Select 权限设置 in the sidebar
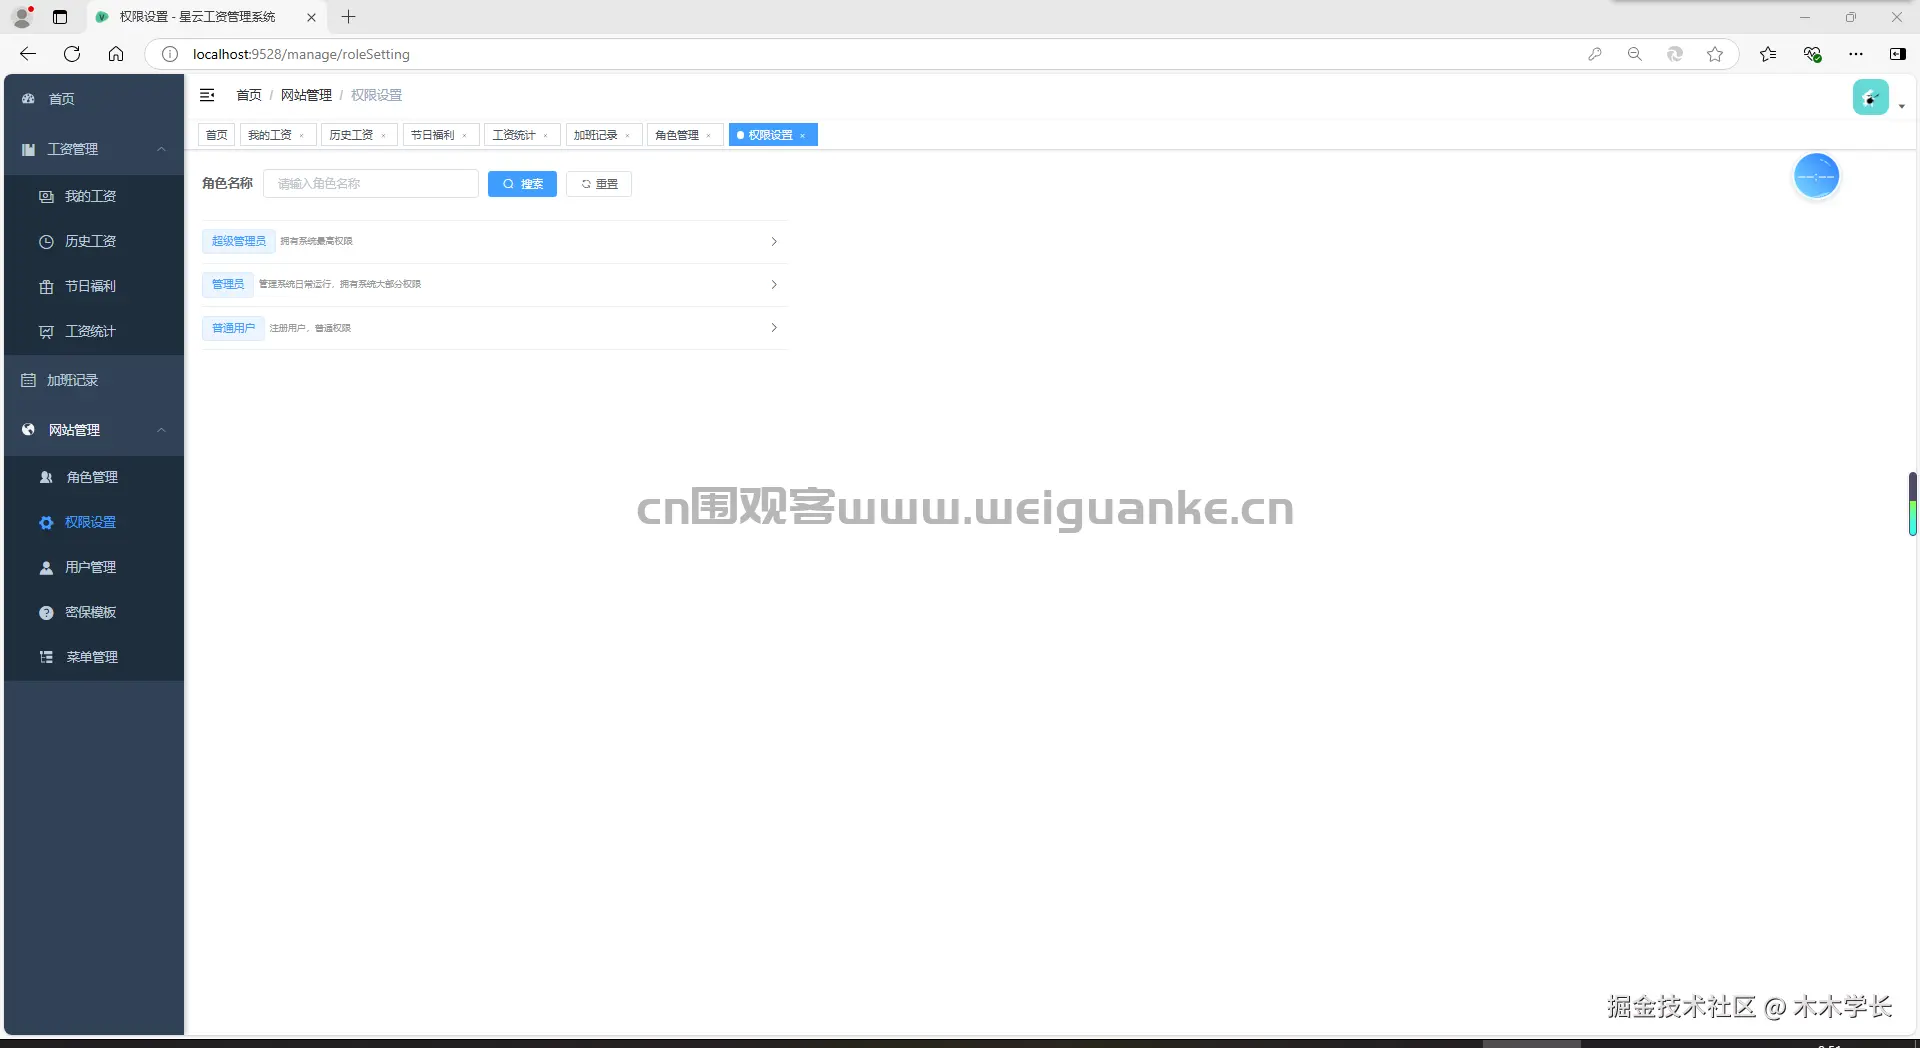 94,522
